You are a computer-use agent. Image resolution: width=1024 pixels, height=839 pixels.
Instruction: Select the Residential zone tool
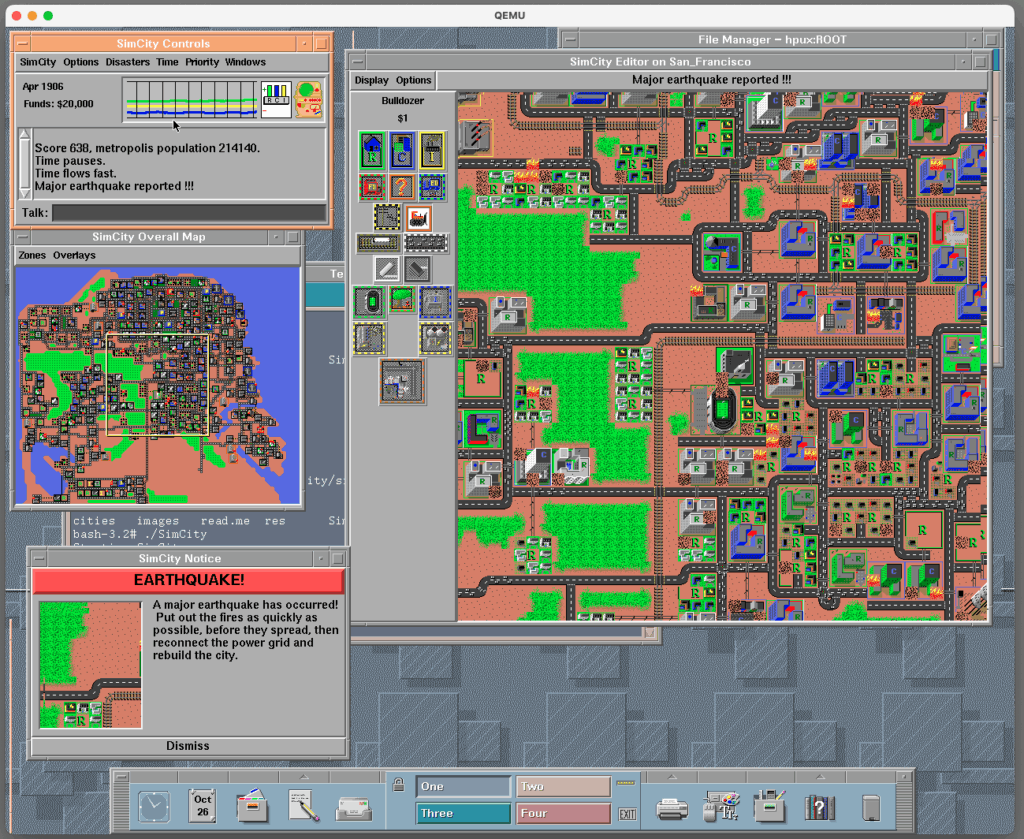(x=373, y=150)
